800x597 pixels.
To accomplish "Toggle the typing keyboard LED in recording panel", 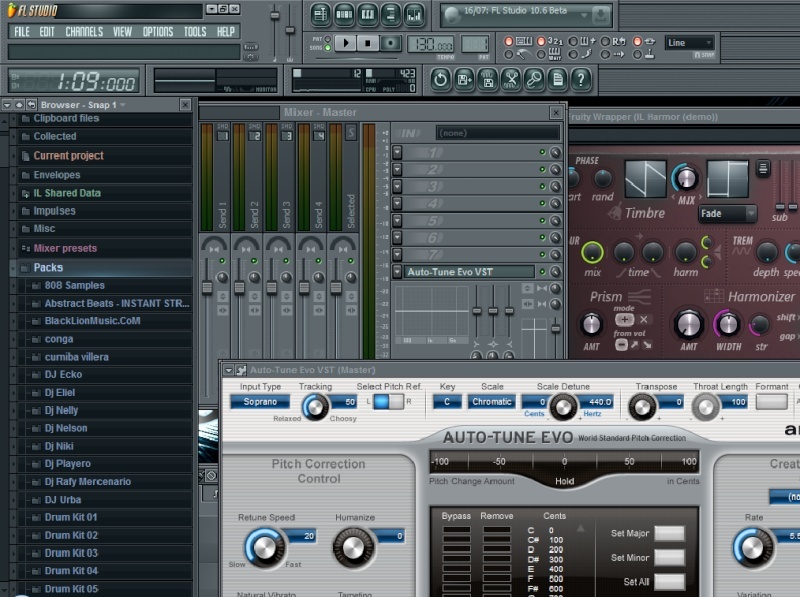I will point(509,41).
